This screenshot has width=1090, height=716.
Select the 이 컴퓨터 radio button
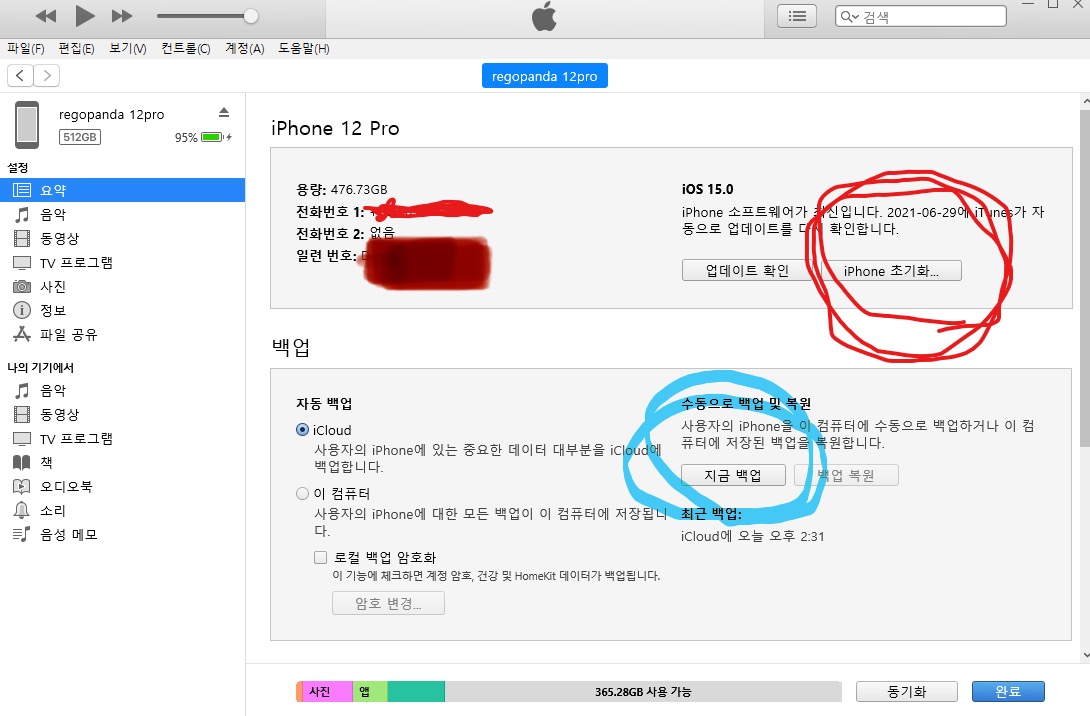point(302,494)
